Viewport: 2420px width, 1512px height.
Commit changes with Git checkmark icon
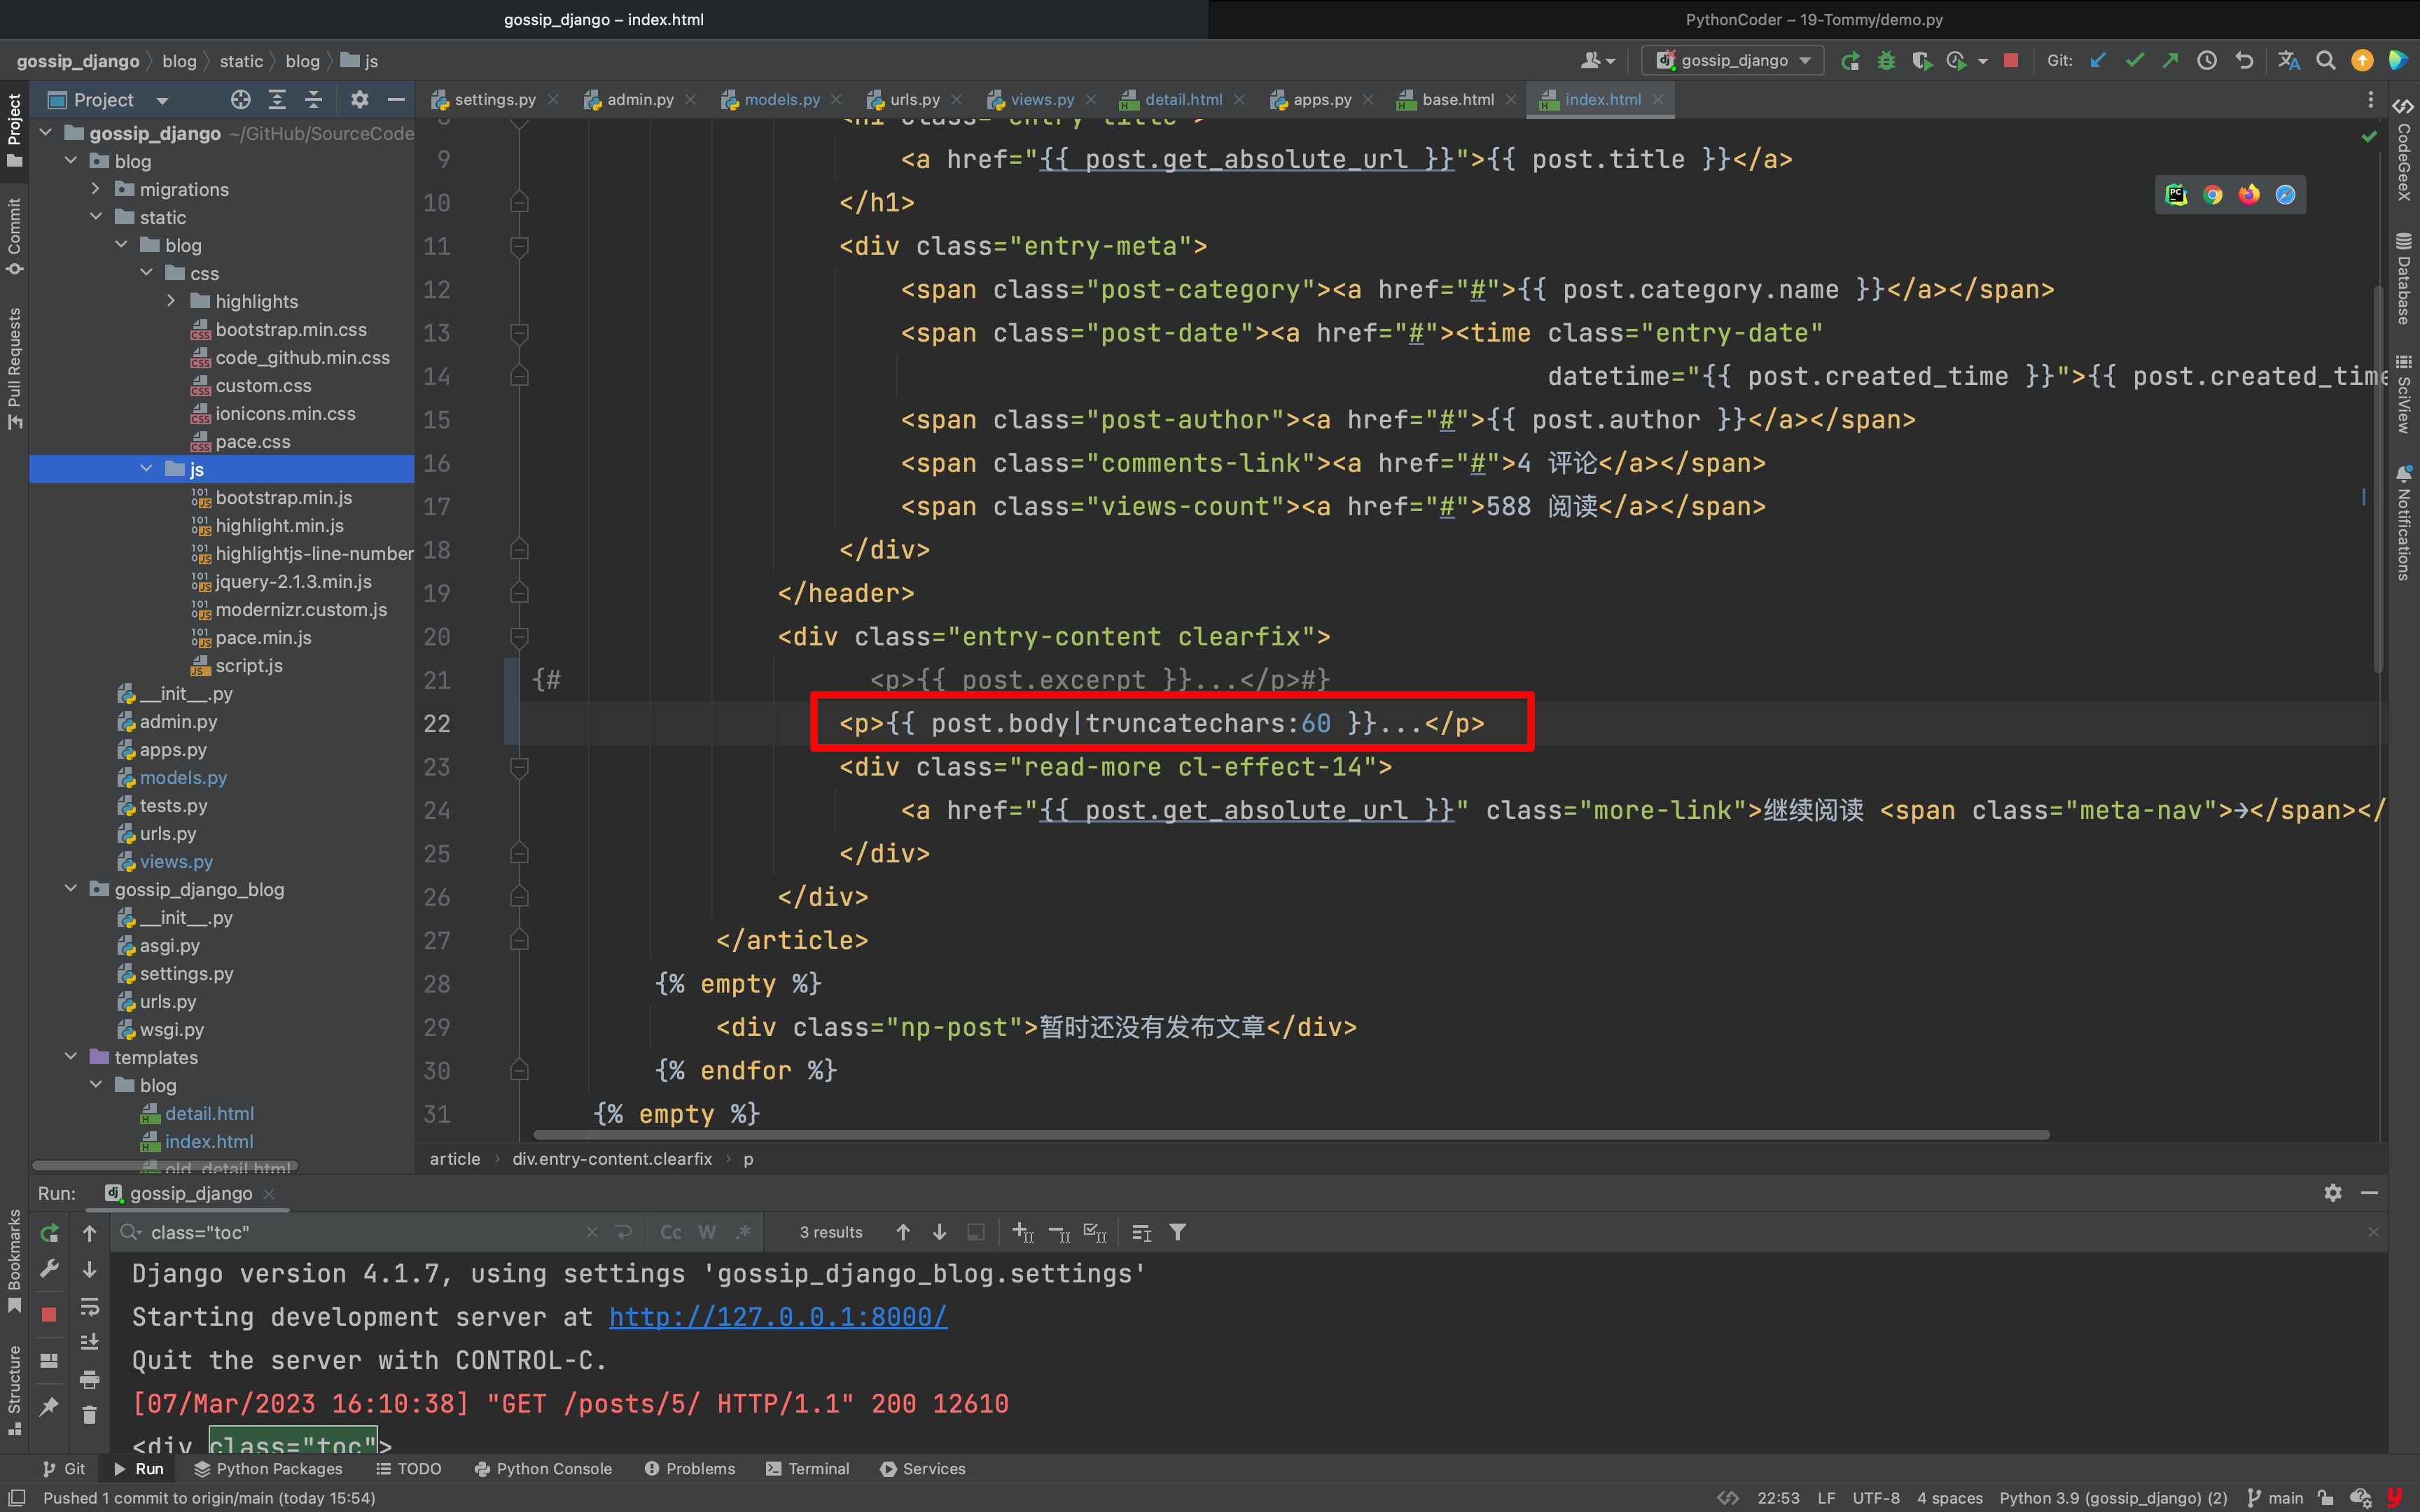tap(2134, 61)
